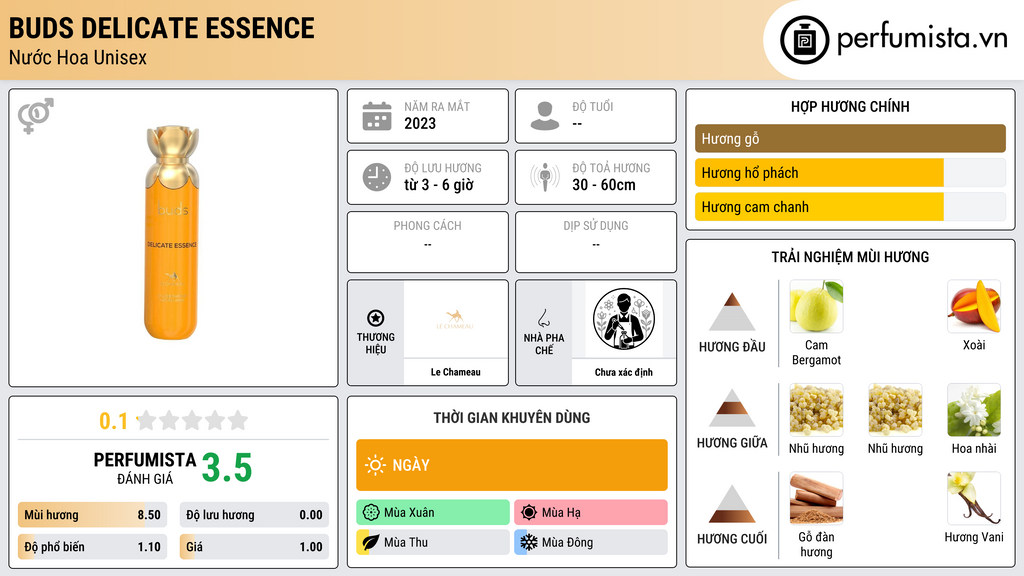Click the Hợp hương chính heading
This screenshot has height=576, width=1024.
click(x=850, y=106)
